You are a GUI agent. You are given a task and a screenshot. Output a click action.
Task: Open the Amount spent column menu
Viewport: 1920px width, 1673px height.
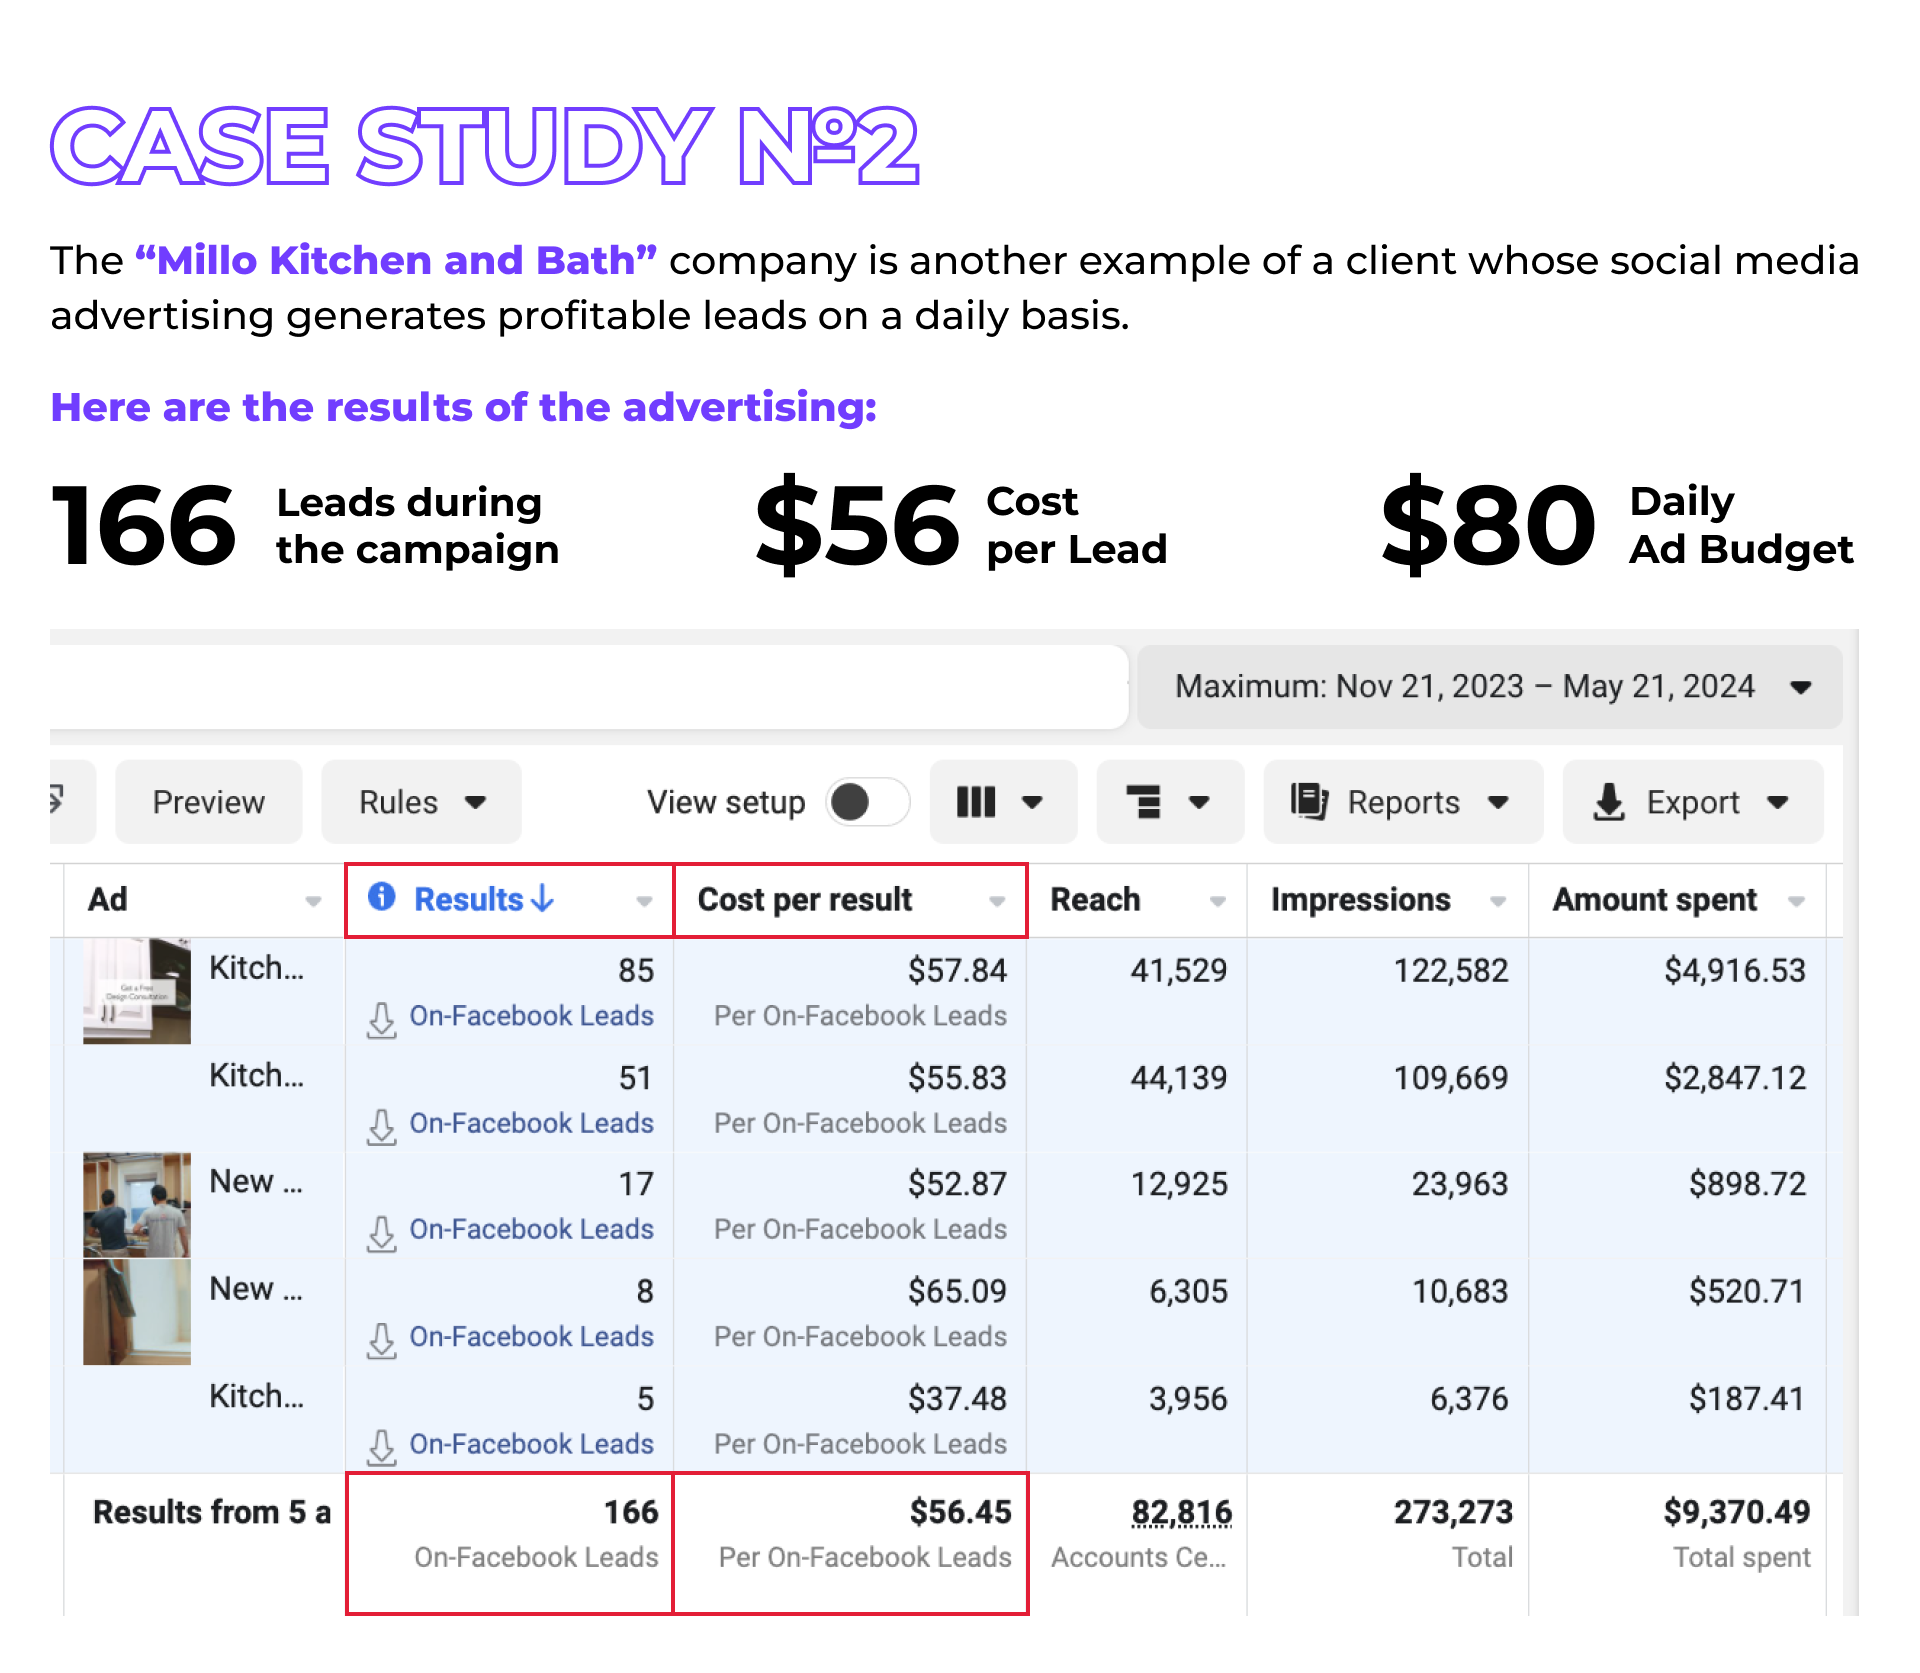[x=1796, y=901]
